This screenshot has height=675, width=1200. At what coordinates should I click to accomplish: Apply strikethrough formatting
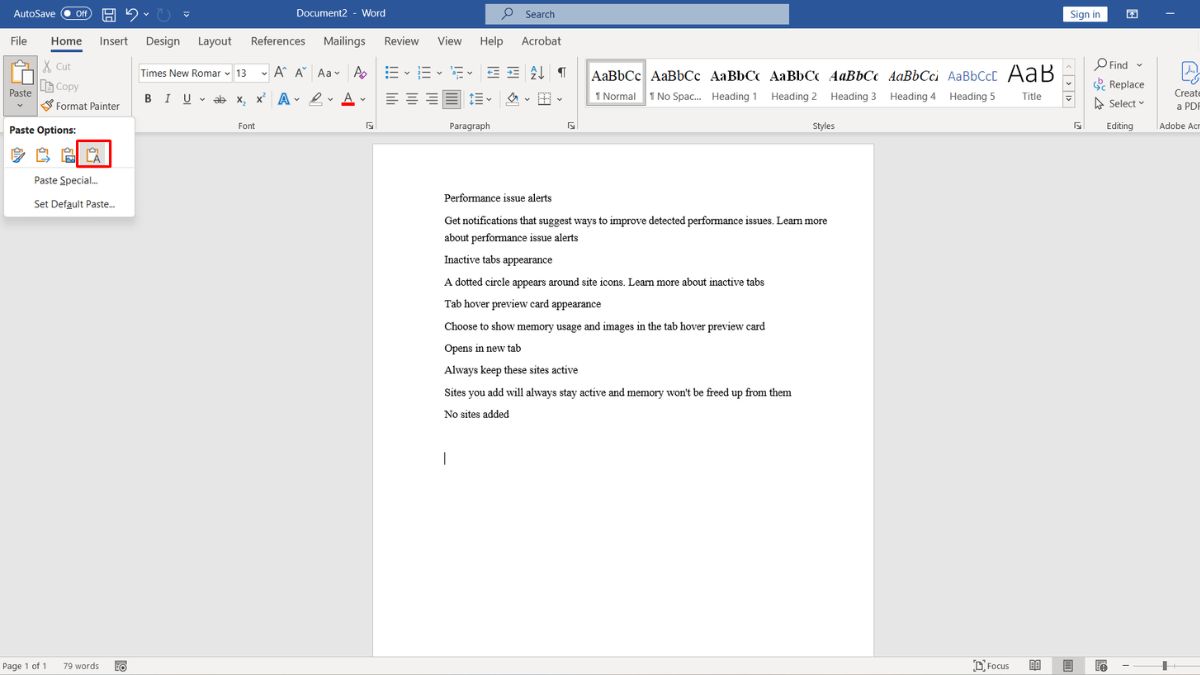219,99
